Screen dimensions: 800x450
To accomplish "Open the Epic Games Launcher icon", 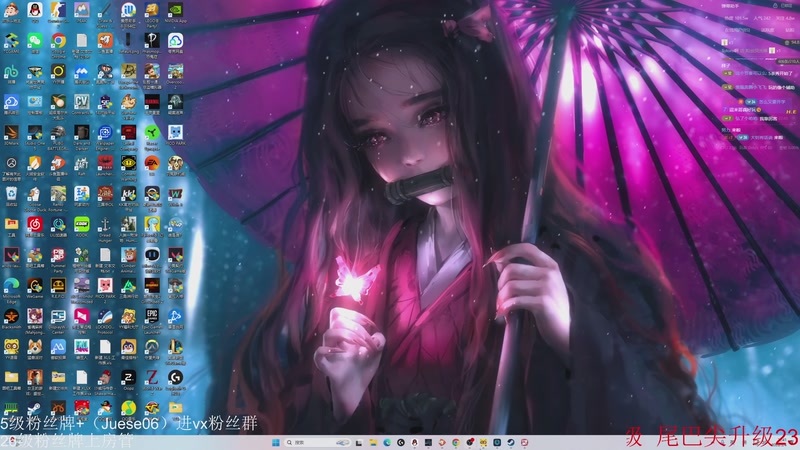I will tap(152, 316).
